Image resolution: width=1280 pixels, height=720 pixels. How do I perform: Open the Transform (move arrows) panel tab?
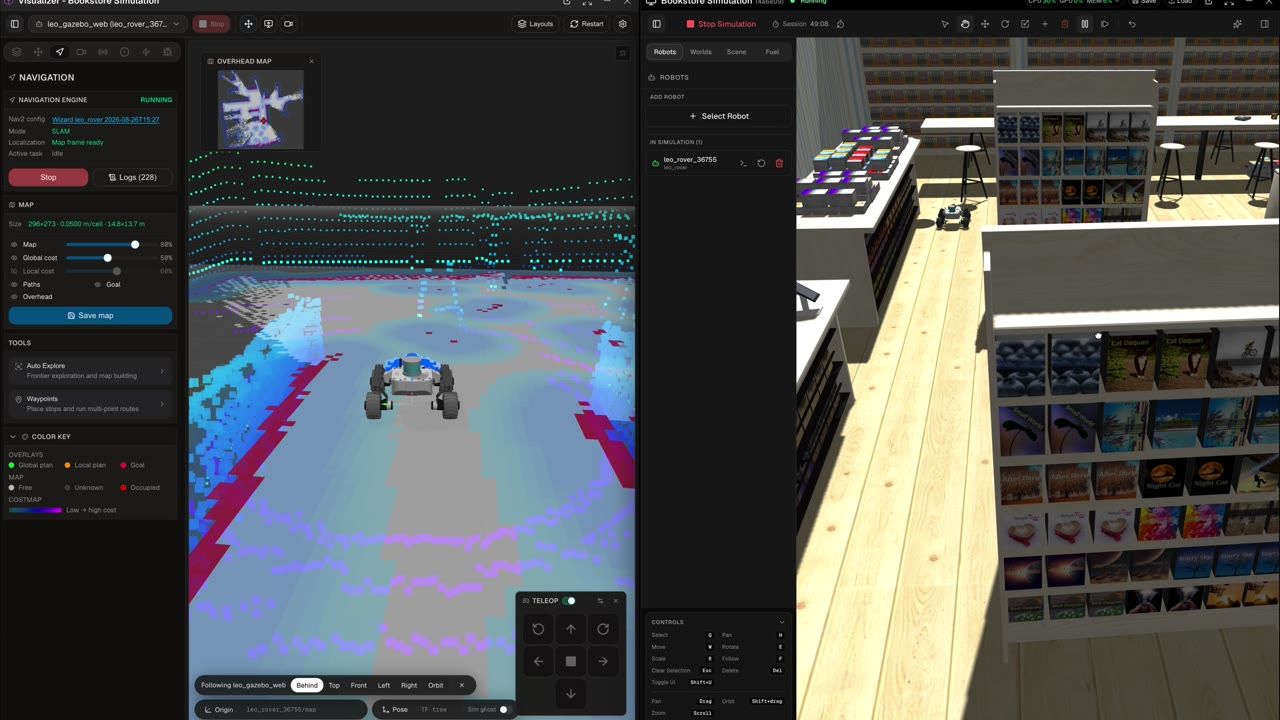(x=38, y=52)
